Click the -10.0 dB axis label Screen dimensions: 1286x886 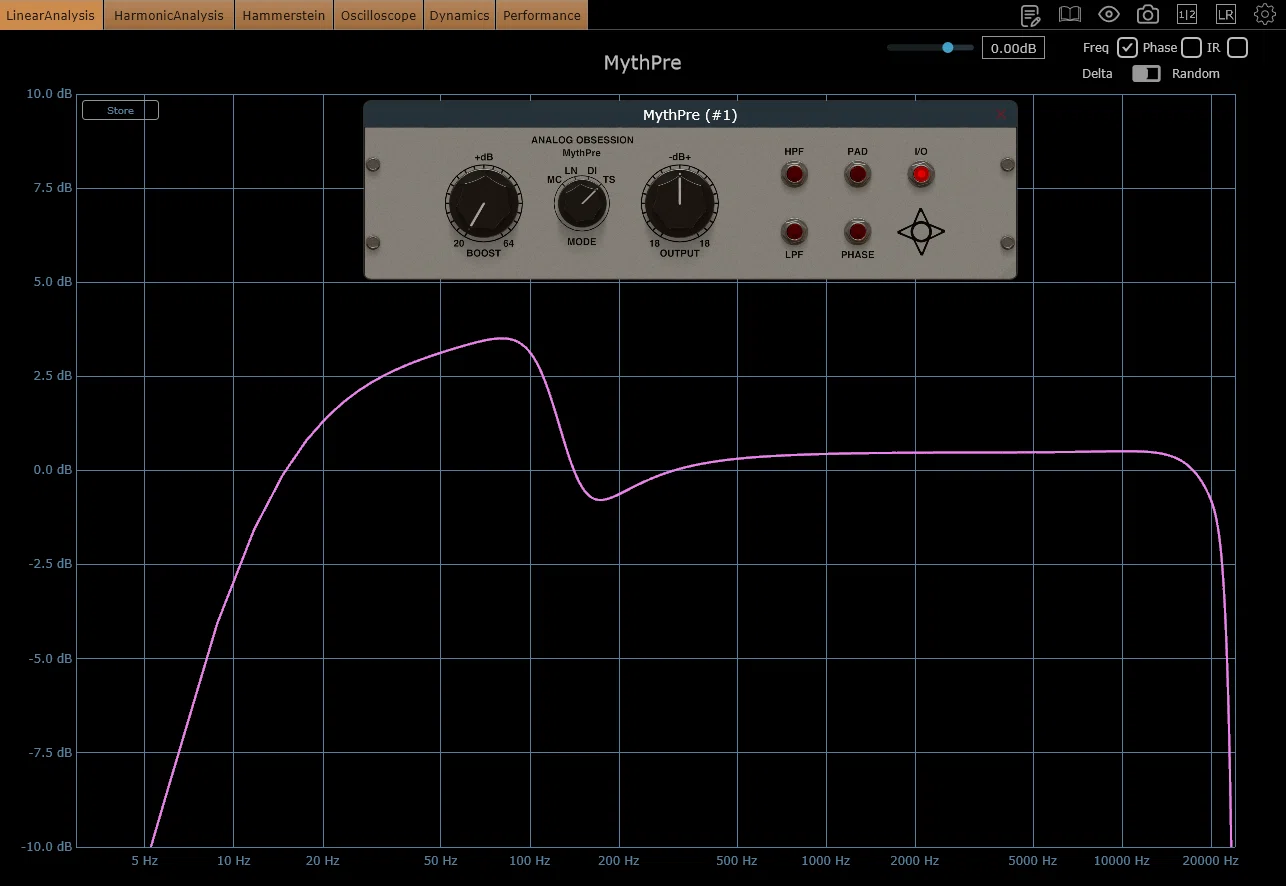point(47,847)
